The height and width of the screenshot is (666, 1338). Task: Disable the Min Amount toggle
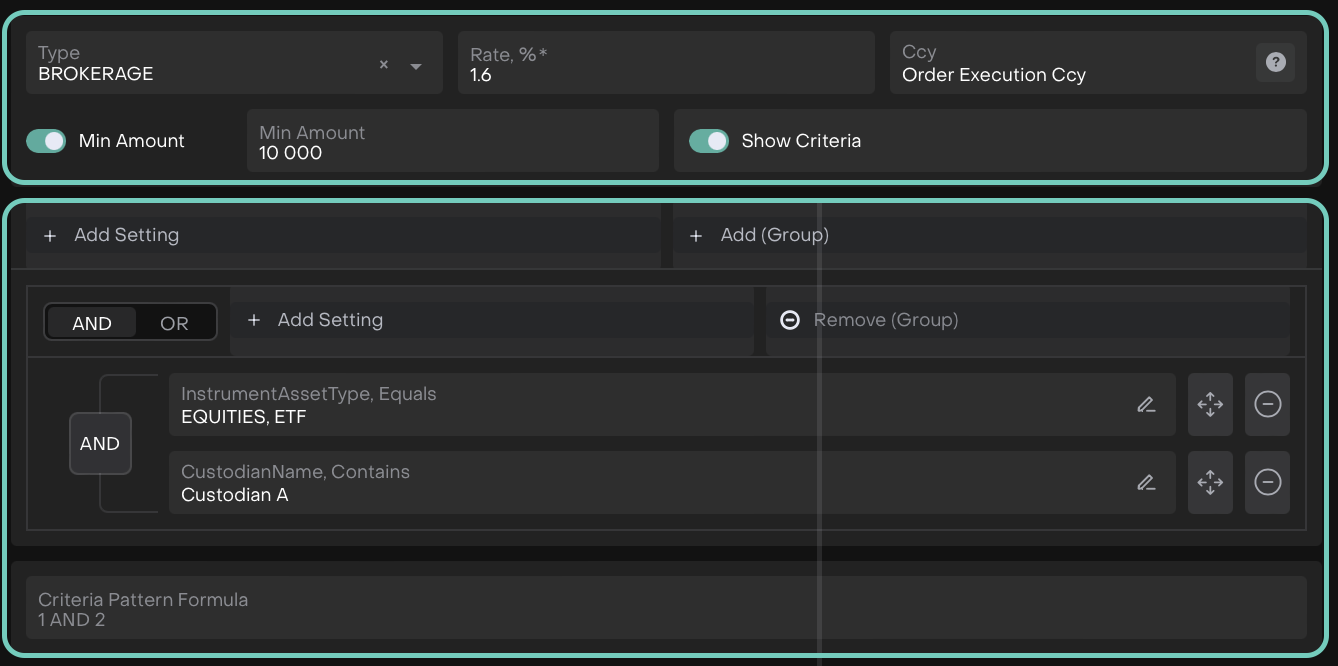click(x=46, y=141)
